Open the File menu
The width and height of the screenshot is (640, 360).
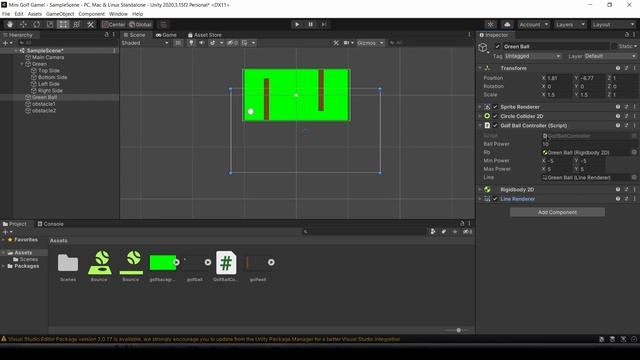(x=6, y=14)
